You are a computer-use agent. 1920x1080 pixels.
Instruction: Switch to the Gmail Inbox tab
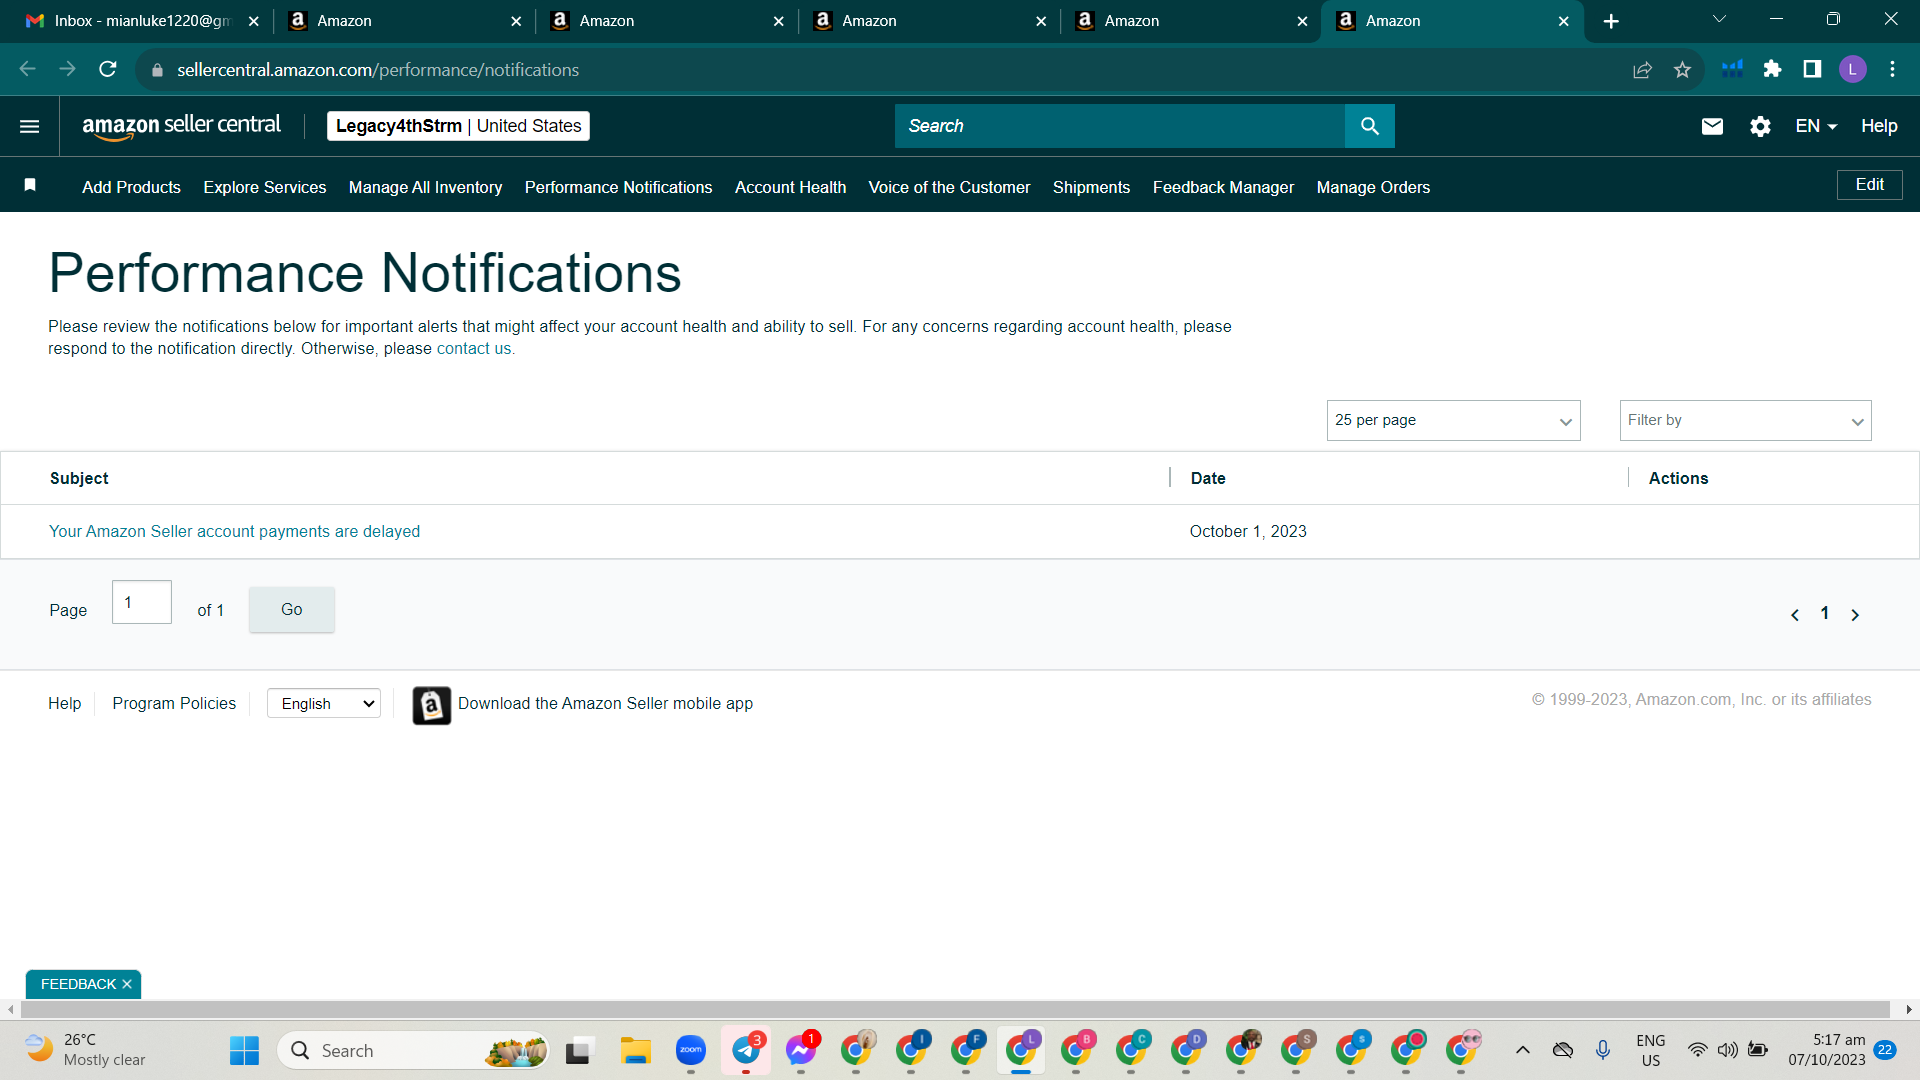click(x=140, y=21)
